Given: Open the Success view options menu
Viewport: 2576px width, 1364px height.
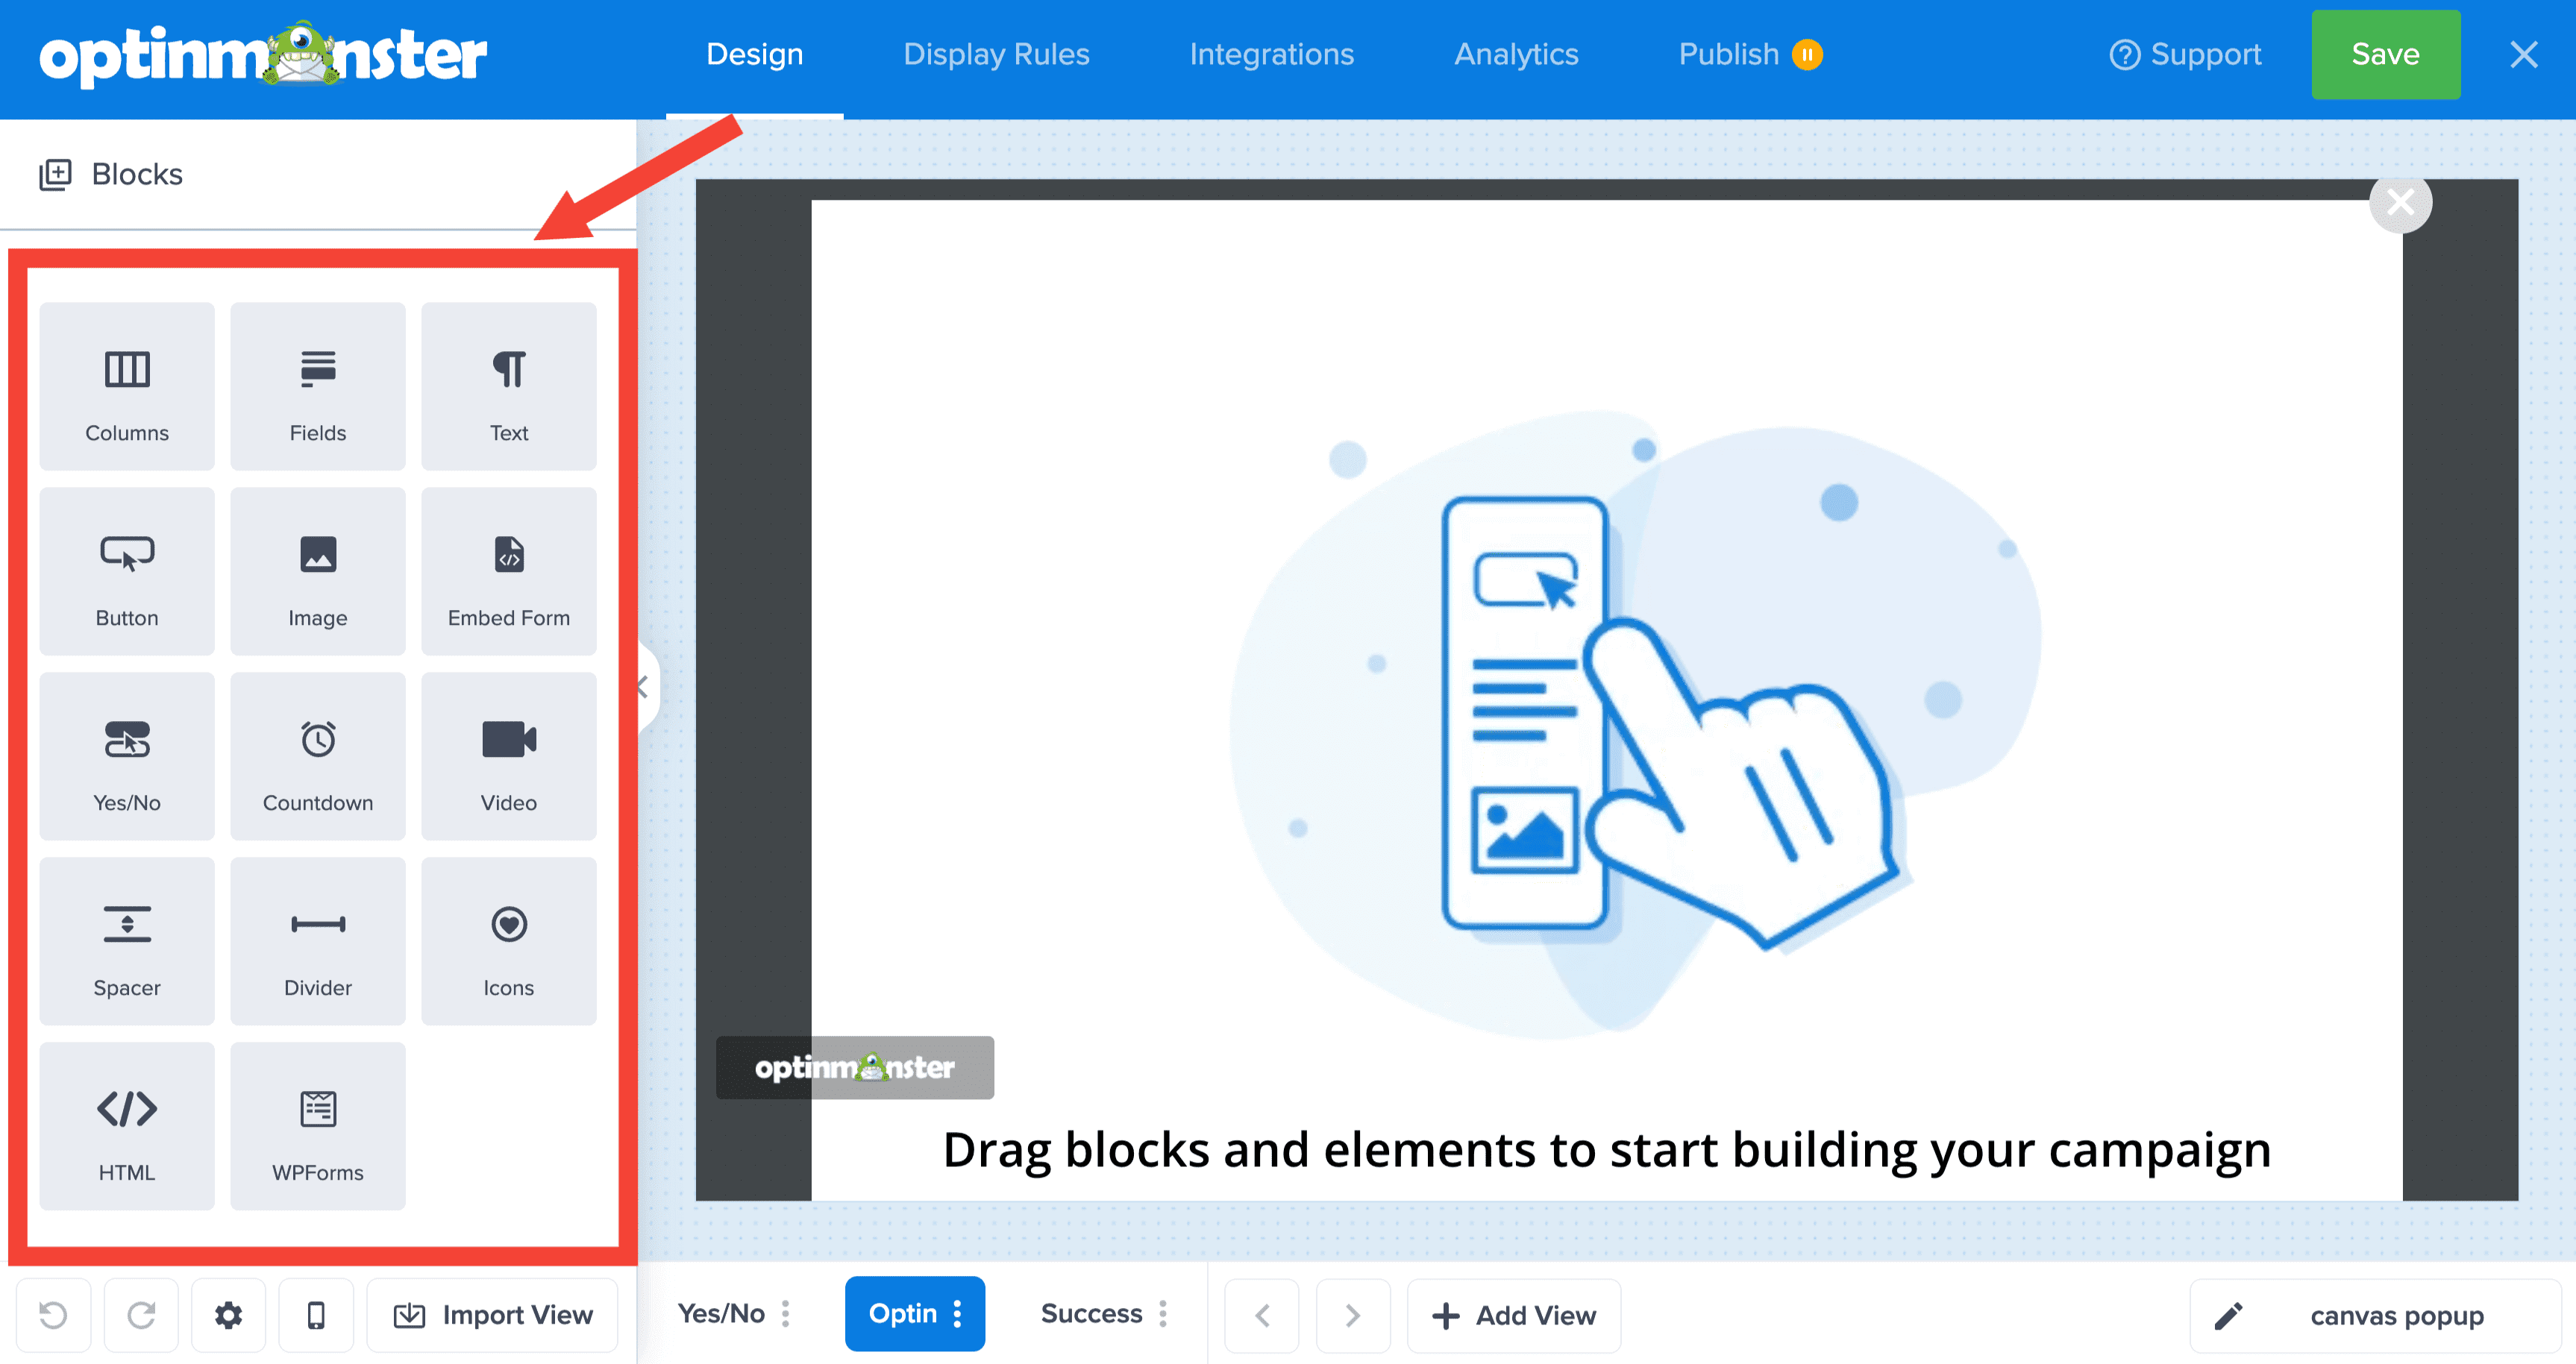Looking at the screenshot, I should [1162, 1313].
